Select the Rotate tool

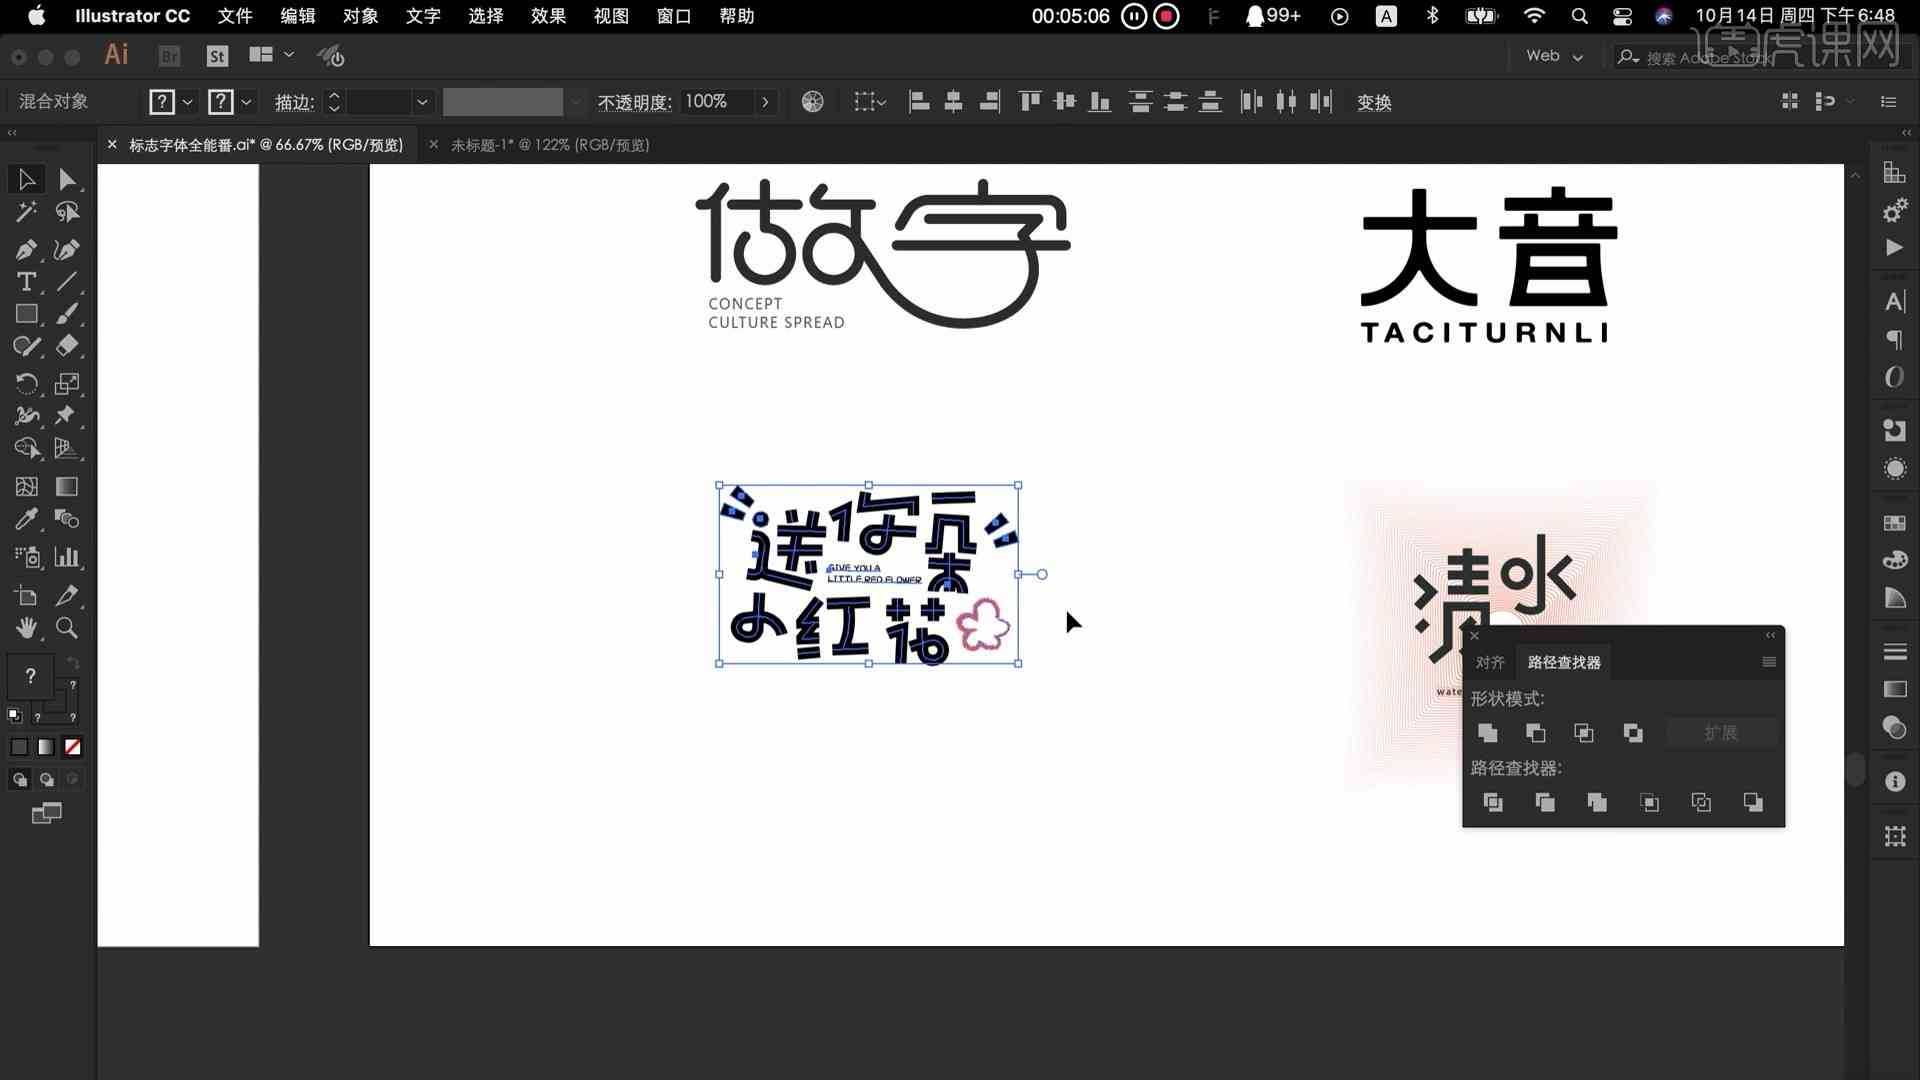point(24,384)
